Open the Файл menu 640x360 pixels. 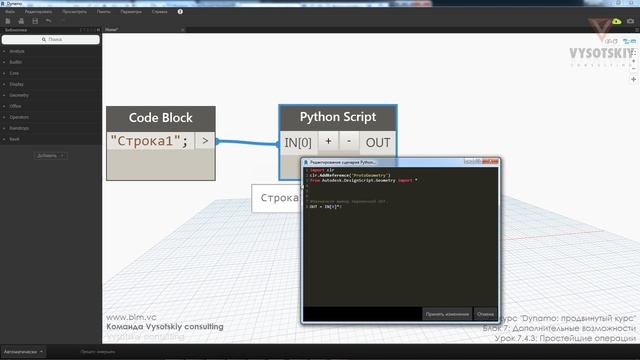coord(10,12)
